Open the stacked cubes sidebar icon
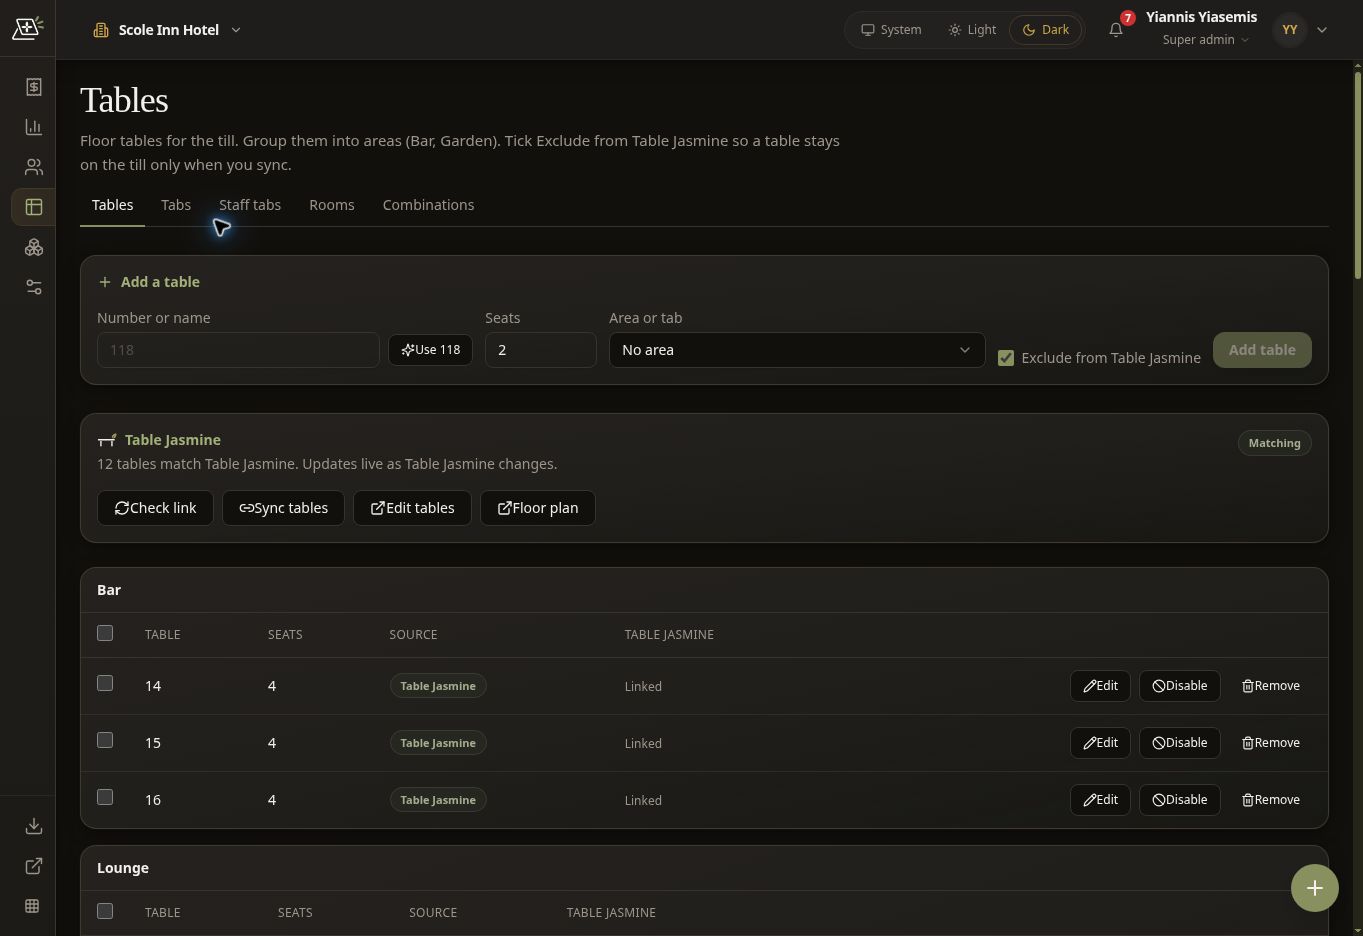This screenshot has width=1363, height=936. coord(33,247)
